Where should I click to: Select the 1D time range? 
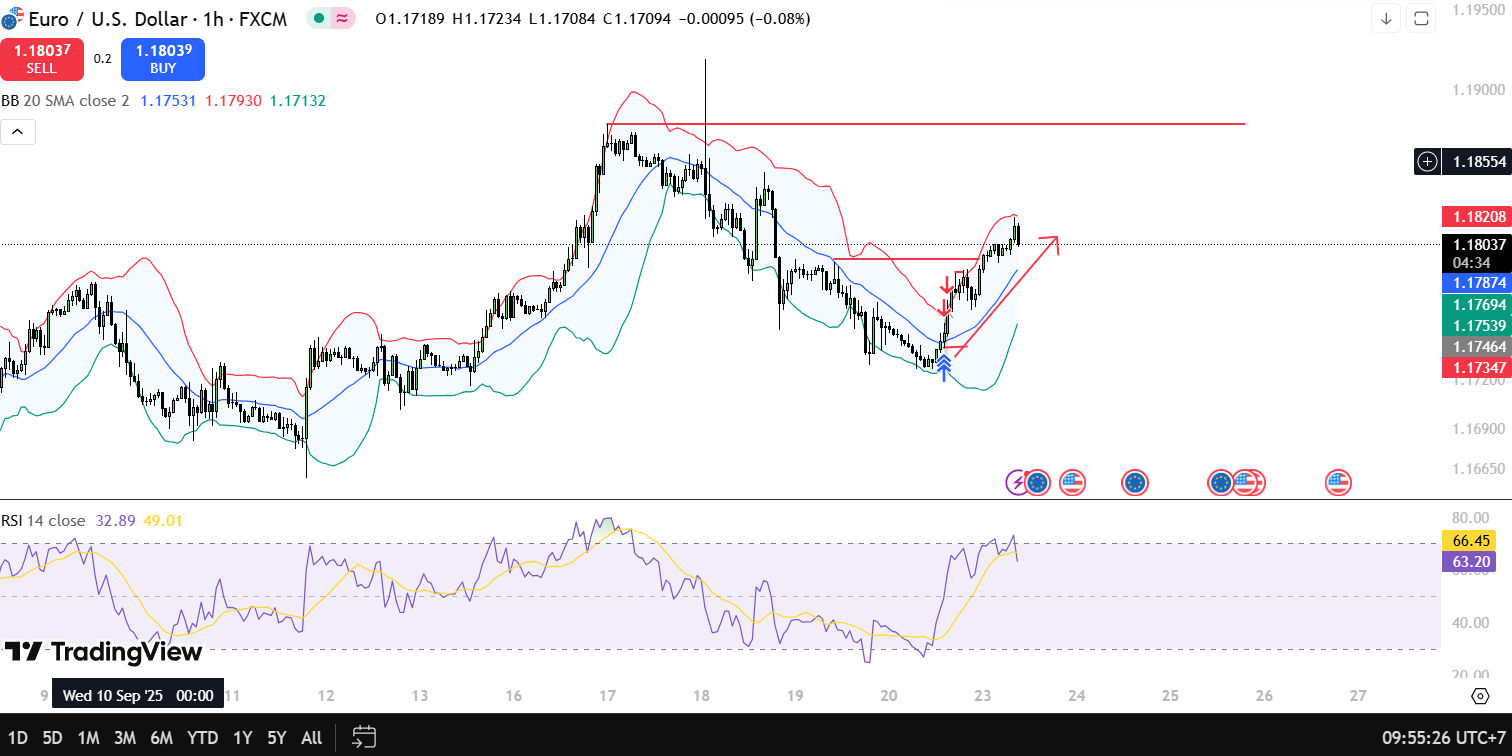17,738
